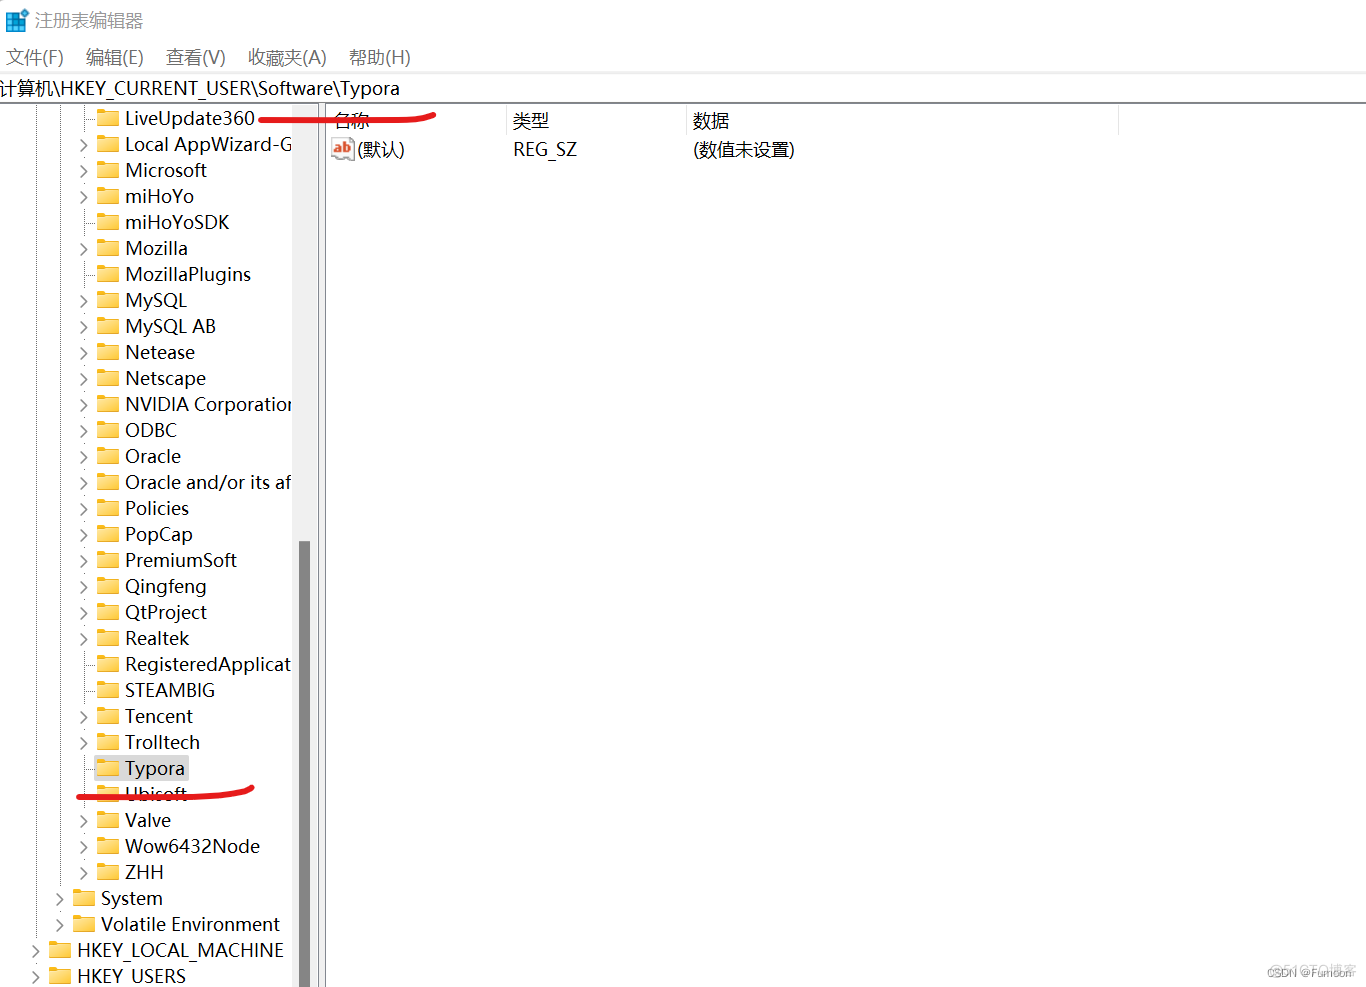Select the Netease folder icon
This screenshot has width=1366, height=987.
108,352
